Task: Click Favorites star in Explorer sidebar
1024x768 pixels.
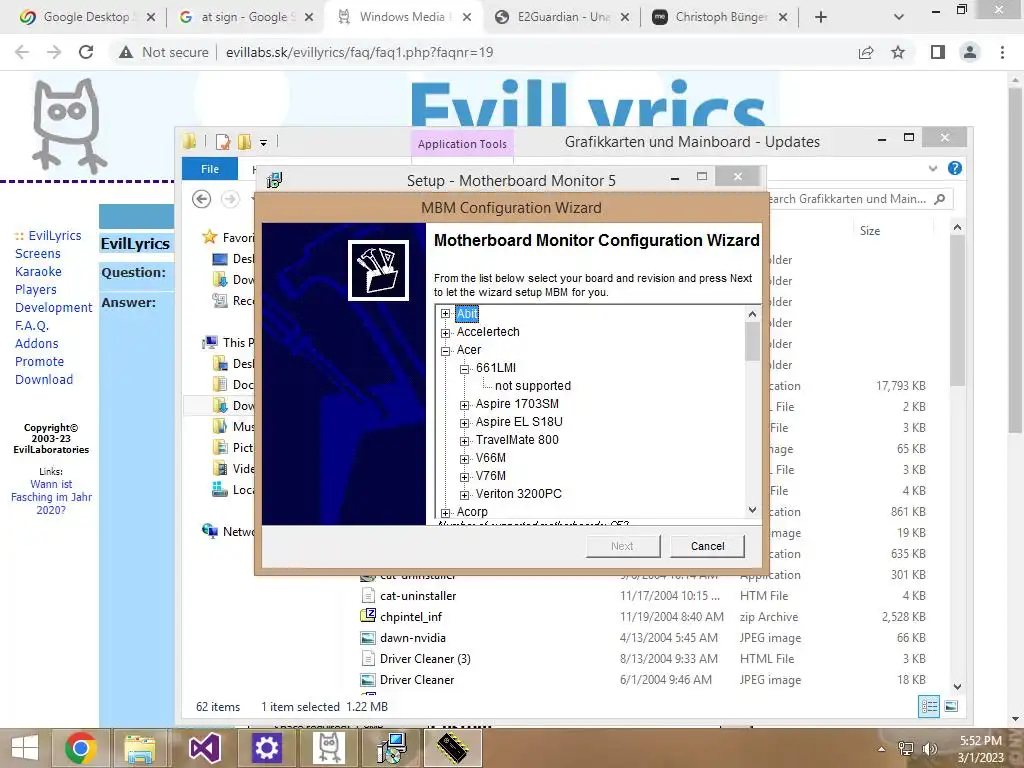Action: [210, 236]
